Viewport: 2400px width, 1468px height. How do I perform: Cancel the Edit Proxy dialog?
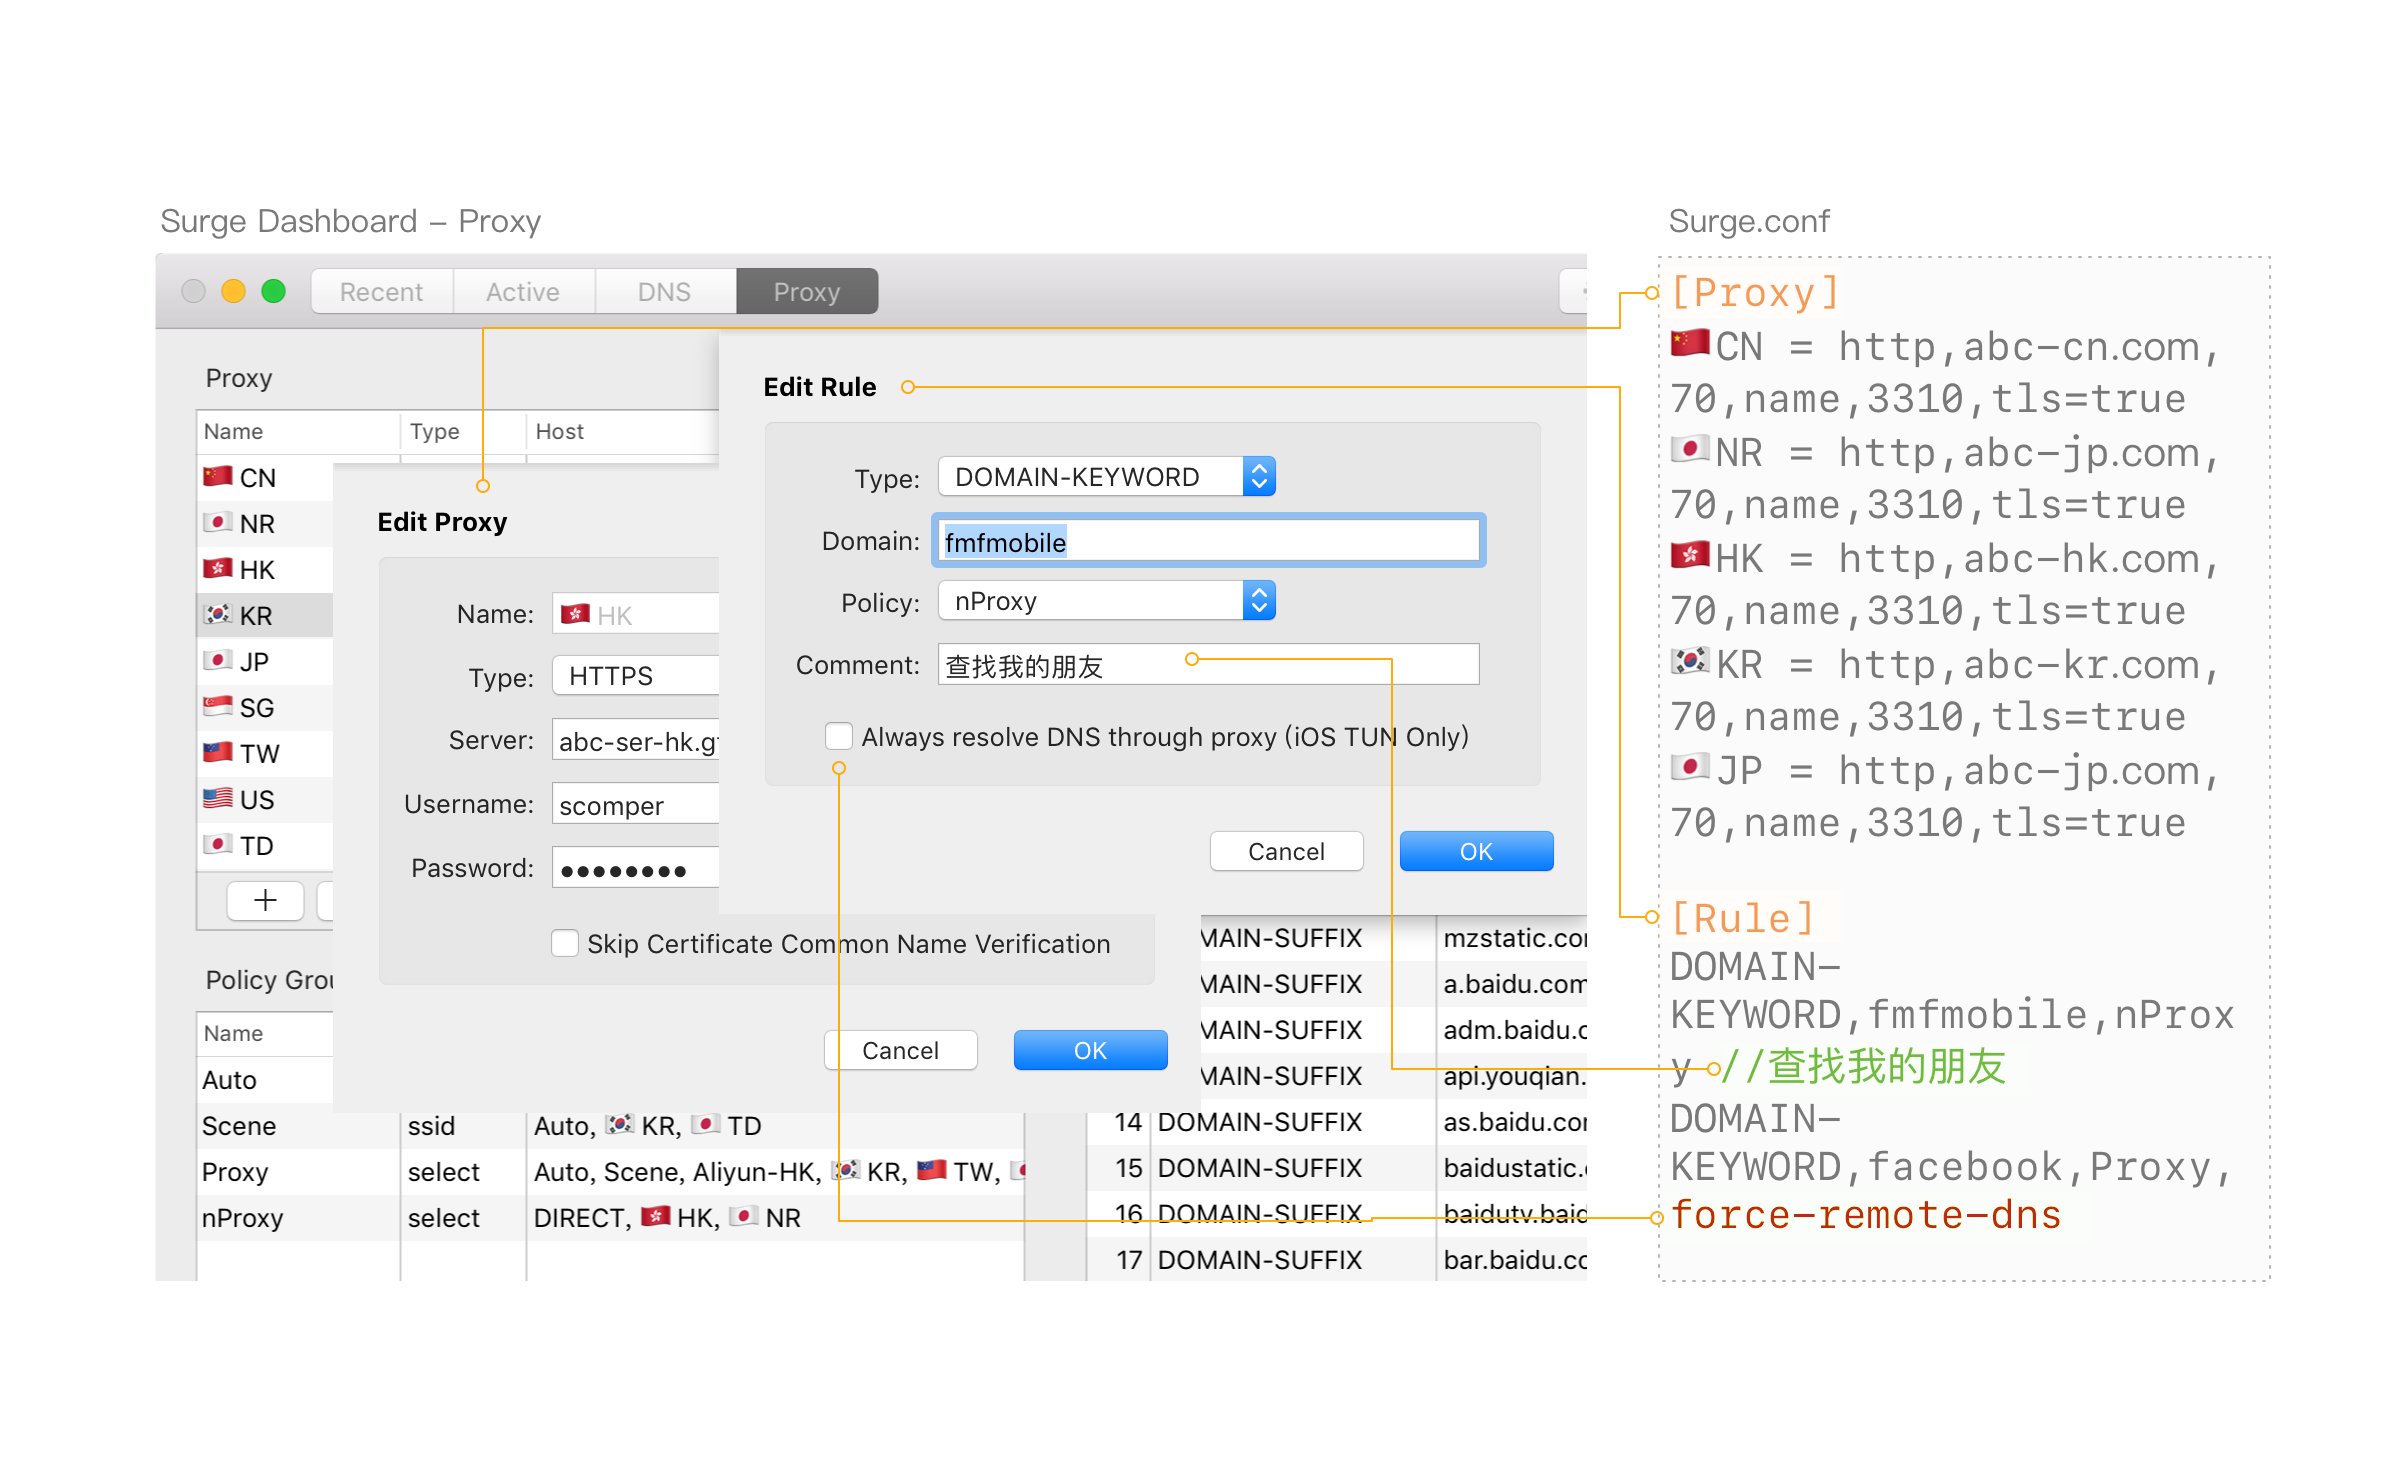(x=899, y=1049)
